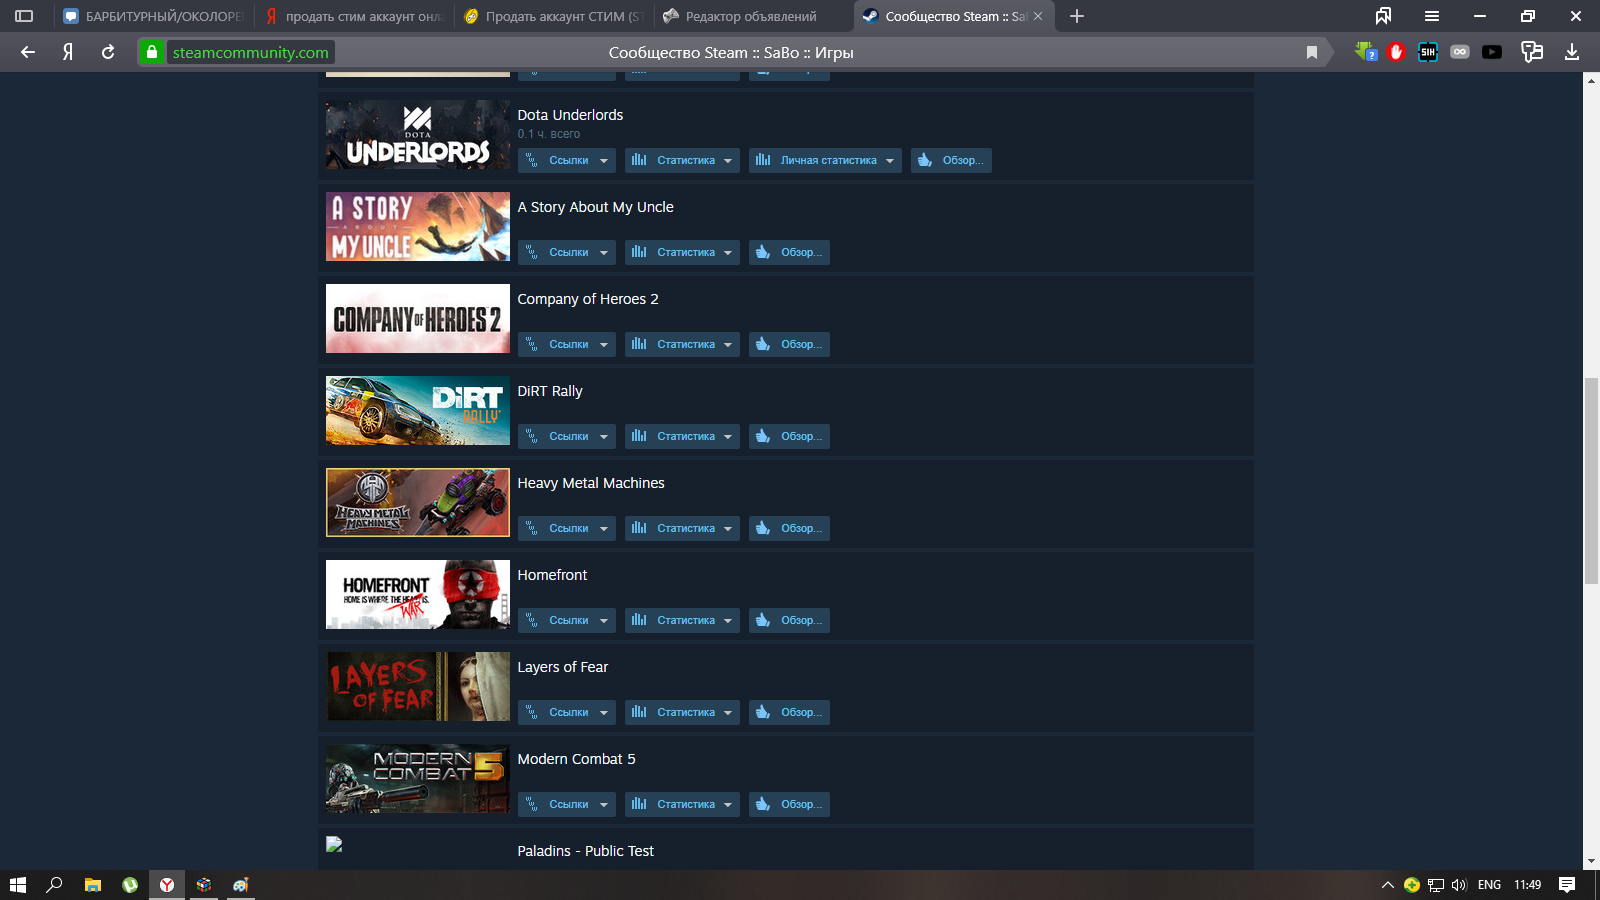Image resolution: width=1600 pixels, height=900 pixels.
Task: Go back with browser back arrow
Action: pyautogui.click(x=28, y=52)
